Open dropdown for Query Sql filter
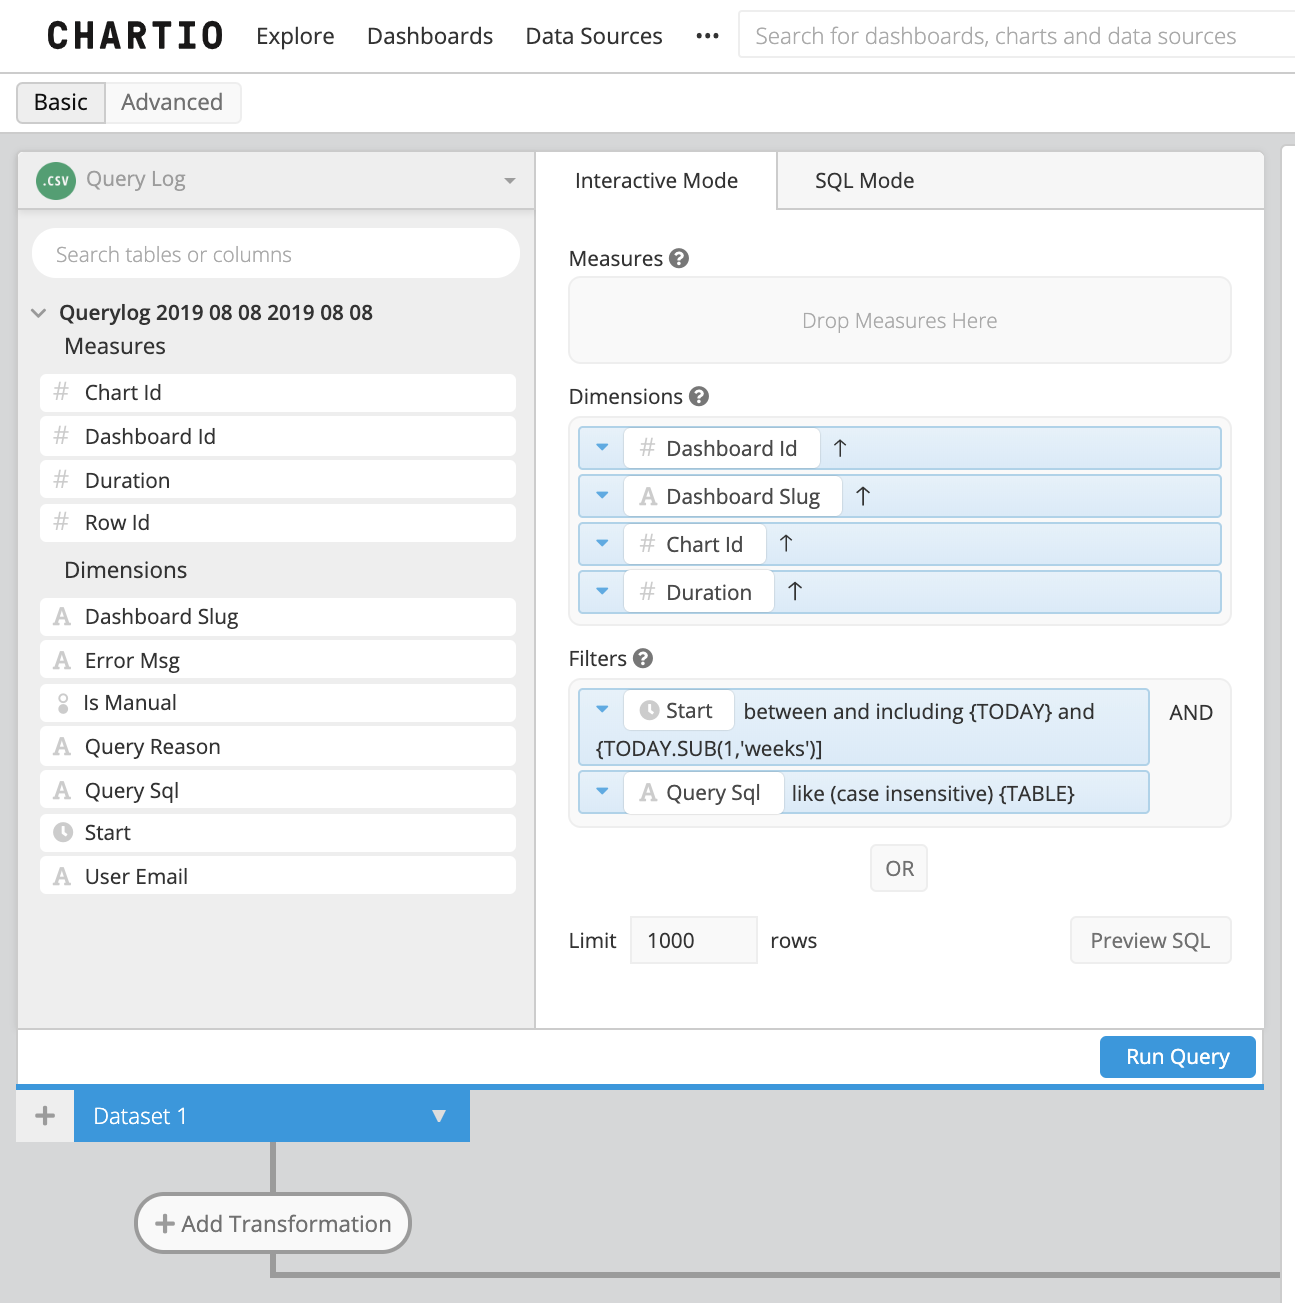1295x1303 pixels. tap(602, 791)
